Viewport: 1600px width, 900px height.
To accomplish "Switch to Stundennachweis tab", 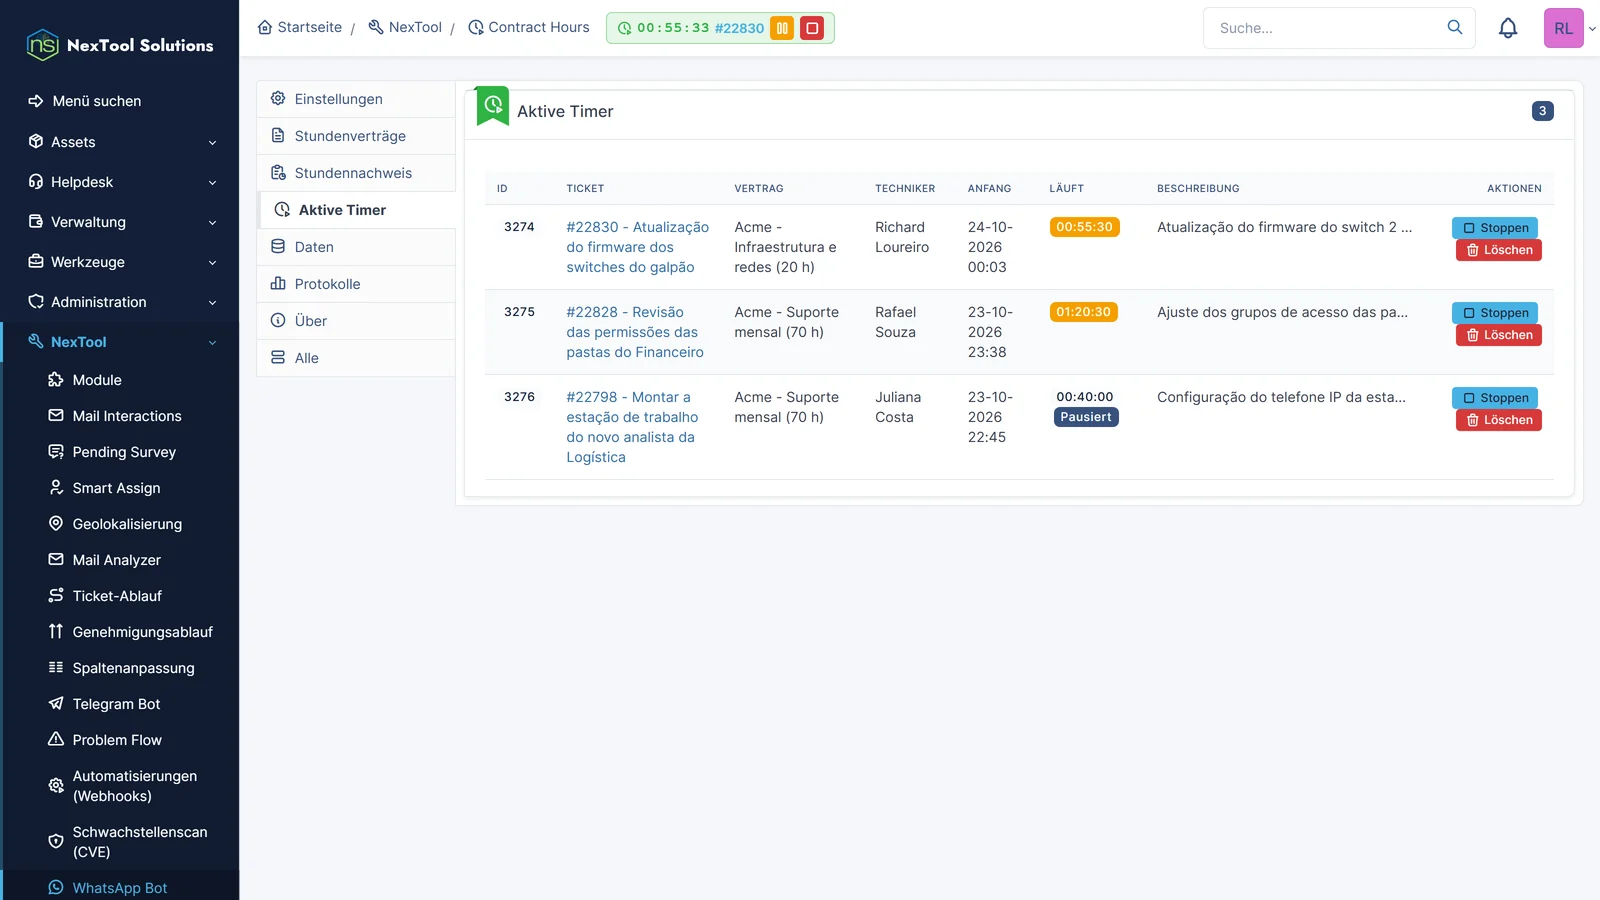I will pyautogui.click(x=356, y=173).
